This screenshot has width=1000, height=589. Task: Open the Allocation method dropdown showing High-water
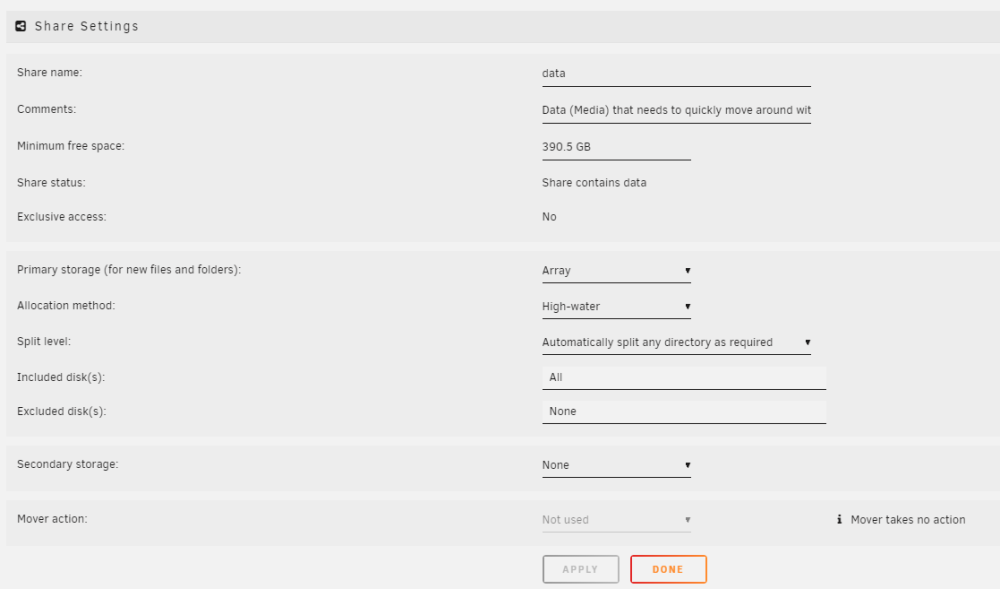[616, 307]
